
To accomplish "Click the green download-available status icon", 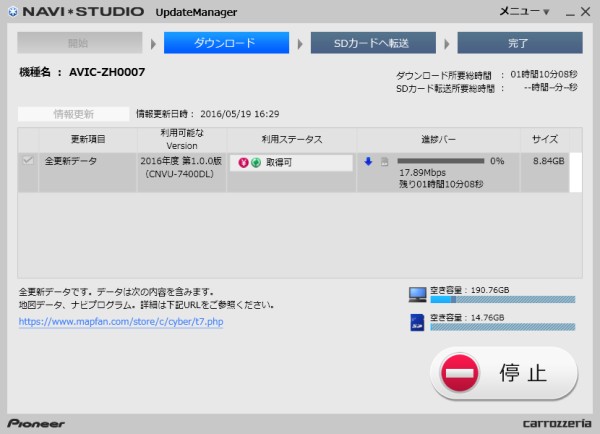I will [256, 163].
